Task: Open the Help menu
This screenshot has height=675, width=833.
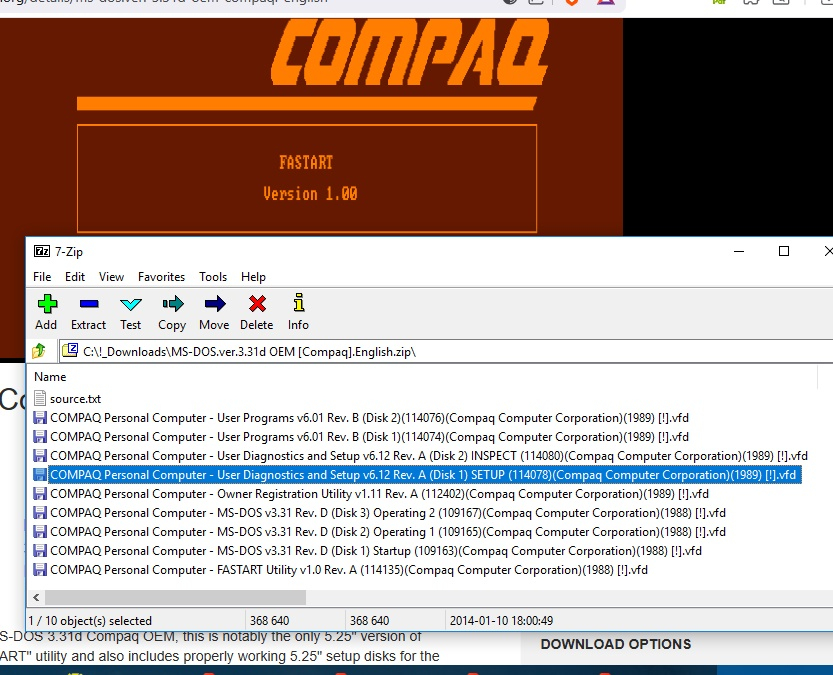Action: [253, 277]
